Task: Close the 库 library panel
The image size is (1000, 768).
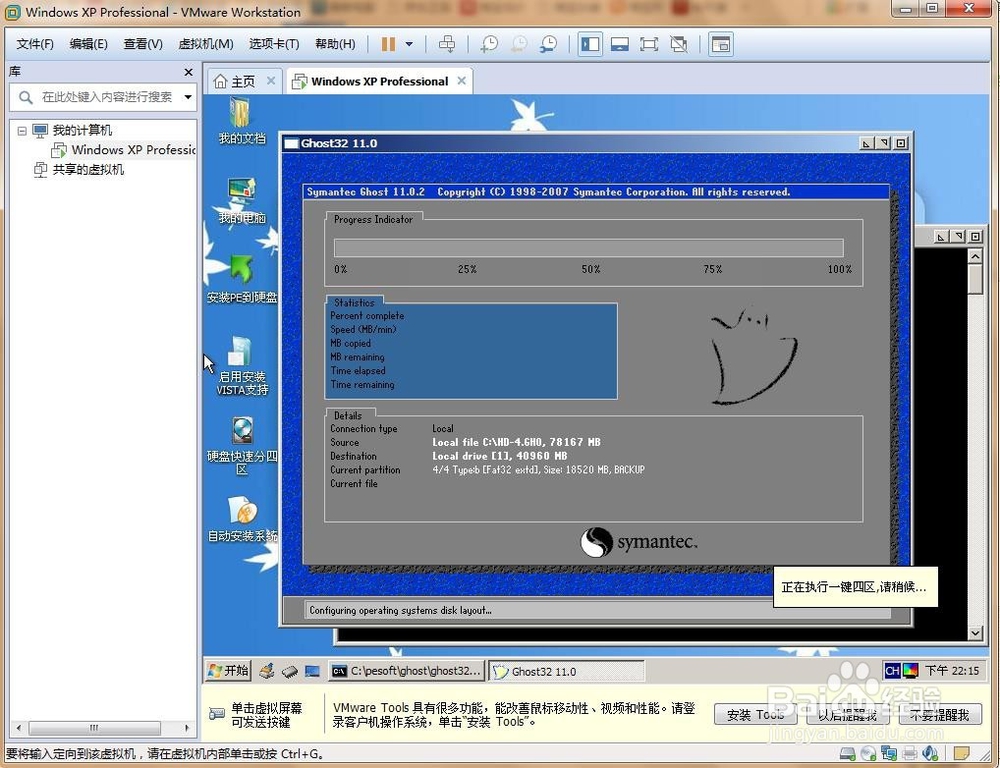Action: tap(188, 72)
